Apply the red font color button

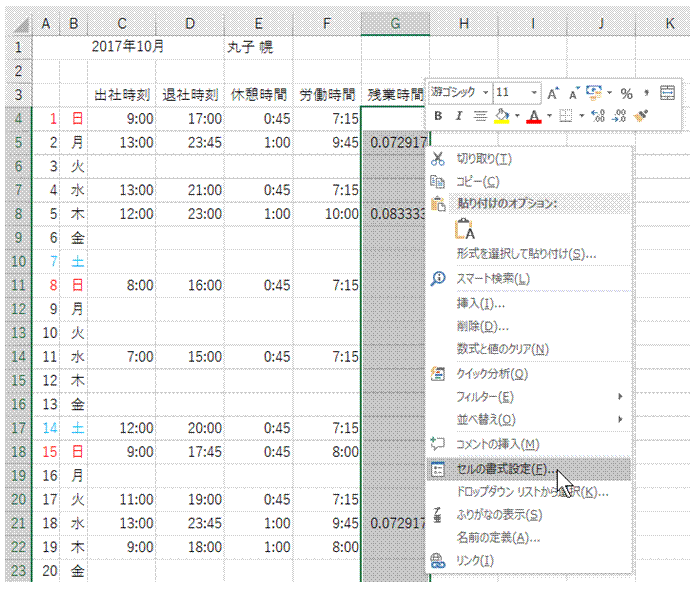pyautogui.click(x=534, y=116)
